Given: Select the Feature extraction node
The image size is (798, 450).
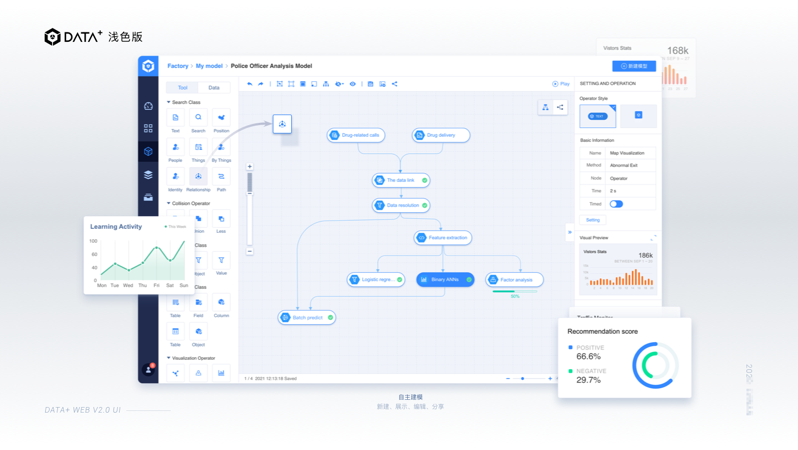Looking at the screenshot, I should point(443,238).
